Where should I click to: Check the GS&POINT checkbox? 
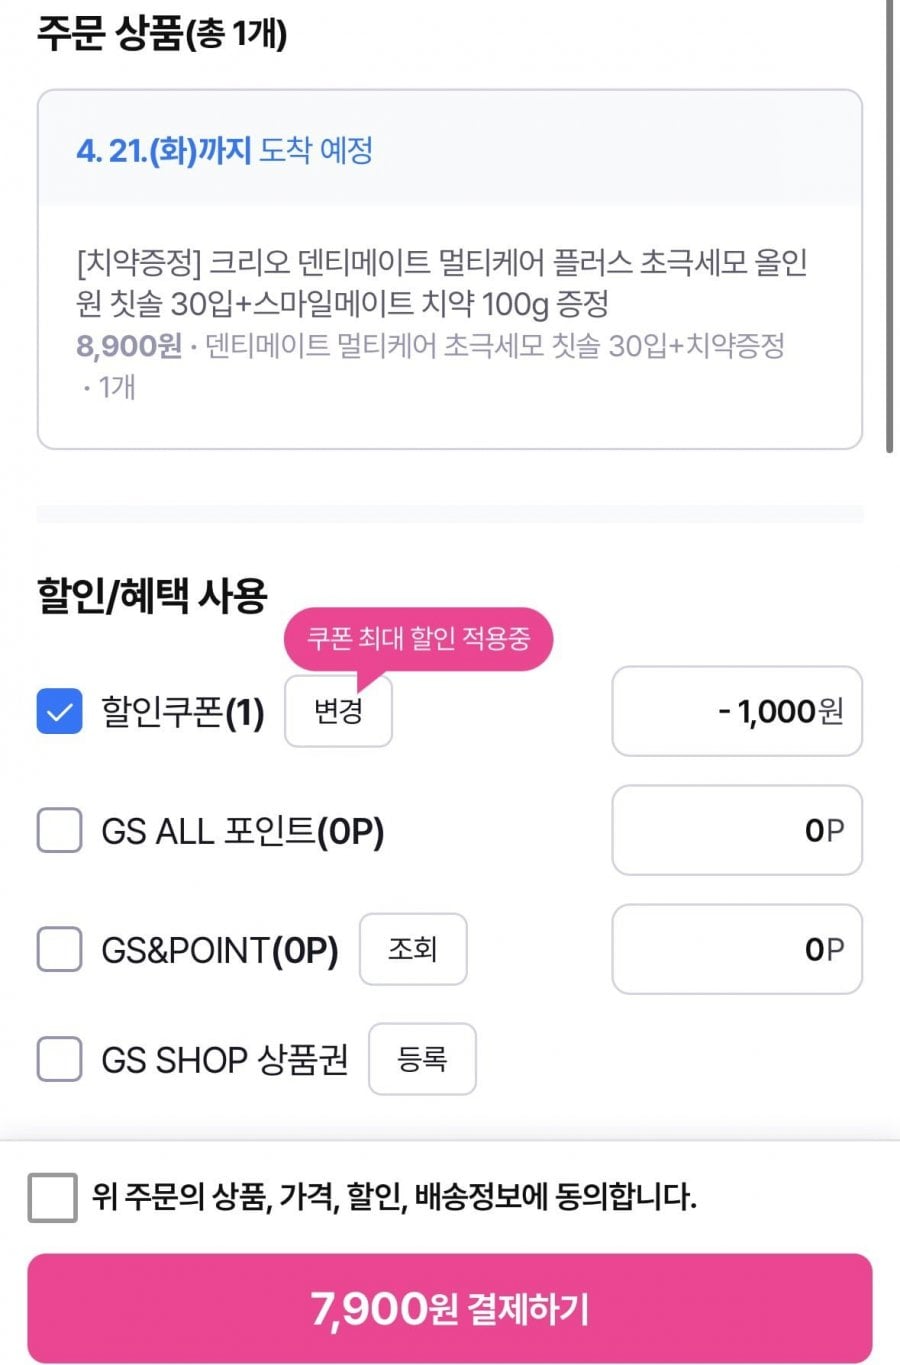[x=59, y=949]
